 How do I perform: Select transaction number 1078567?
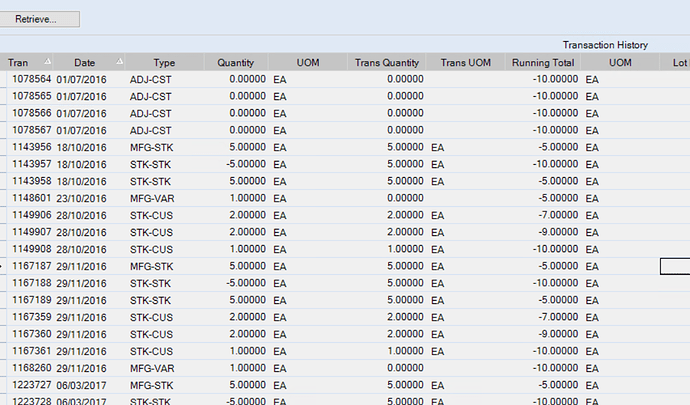coord(32,130)
